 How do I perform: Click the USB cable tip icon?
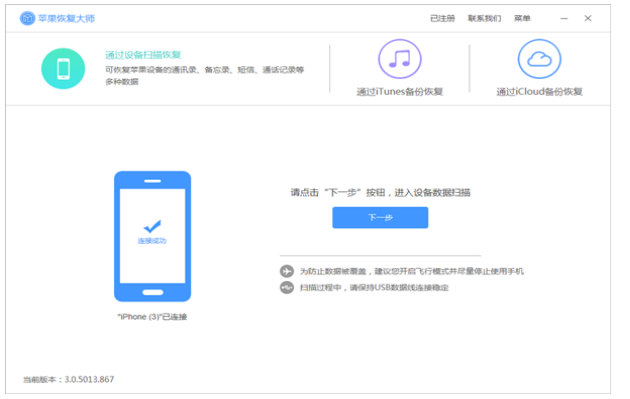click(x=287, y=287)
